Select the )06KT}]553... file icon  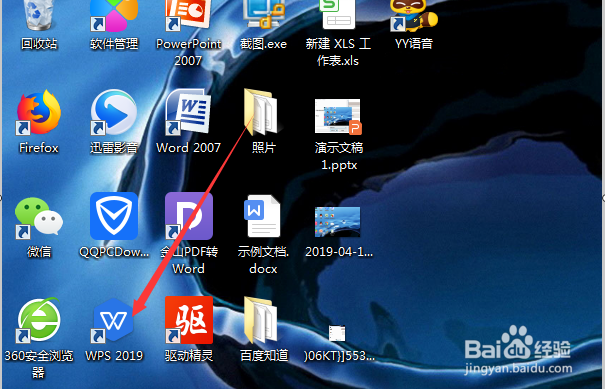tap(337, 333)
